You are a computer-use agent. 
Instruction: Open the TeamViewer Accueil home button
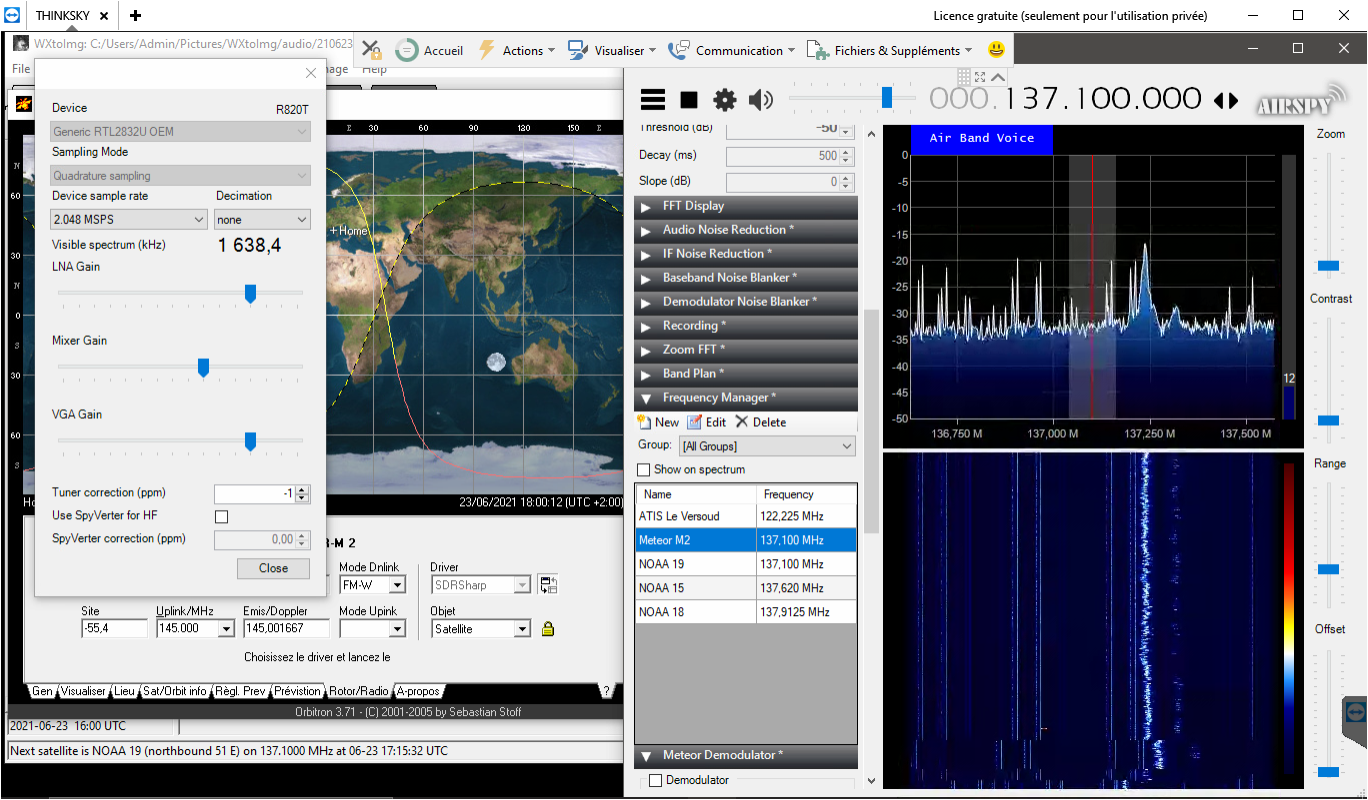point(430,50)
